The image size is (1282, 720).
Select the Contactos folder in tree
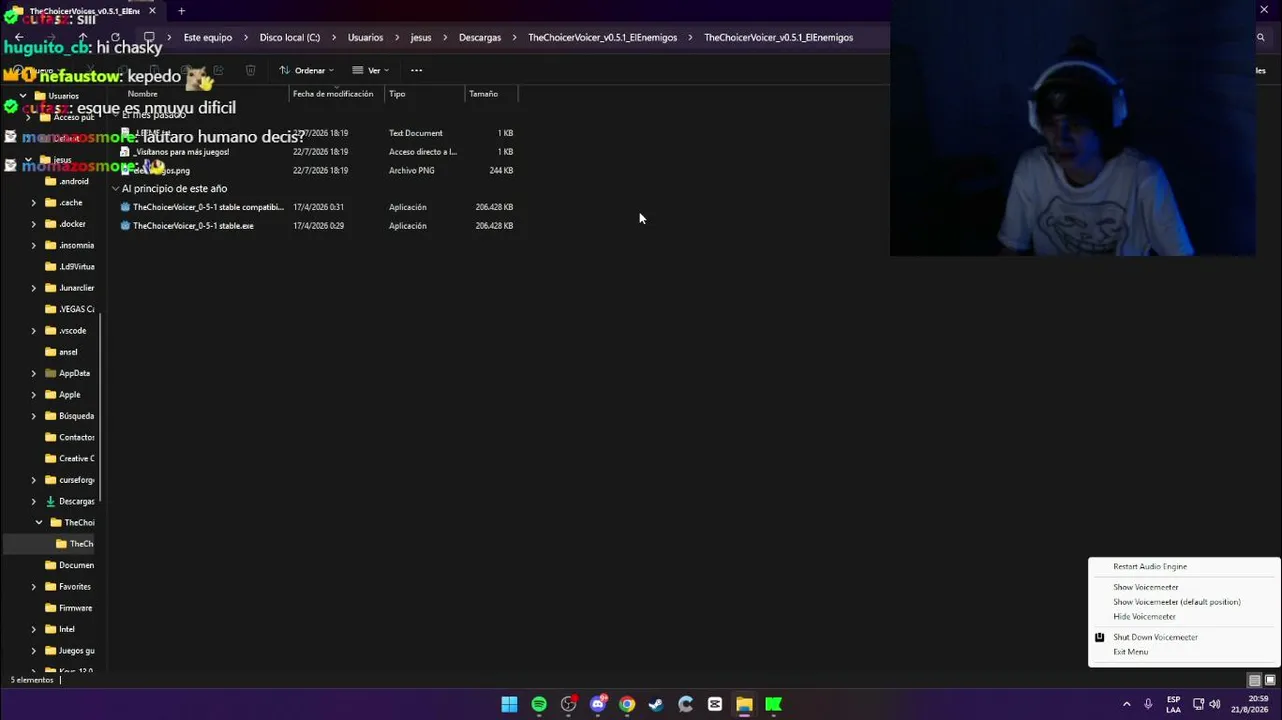click(69, 438)
